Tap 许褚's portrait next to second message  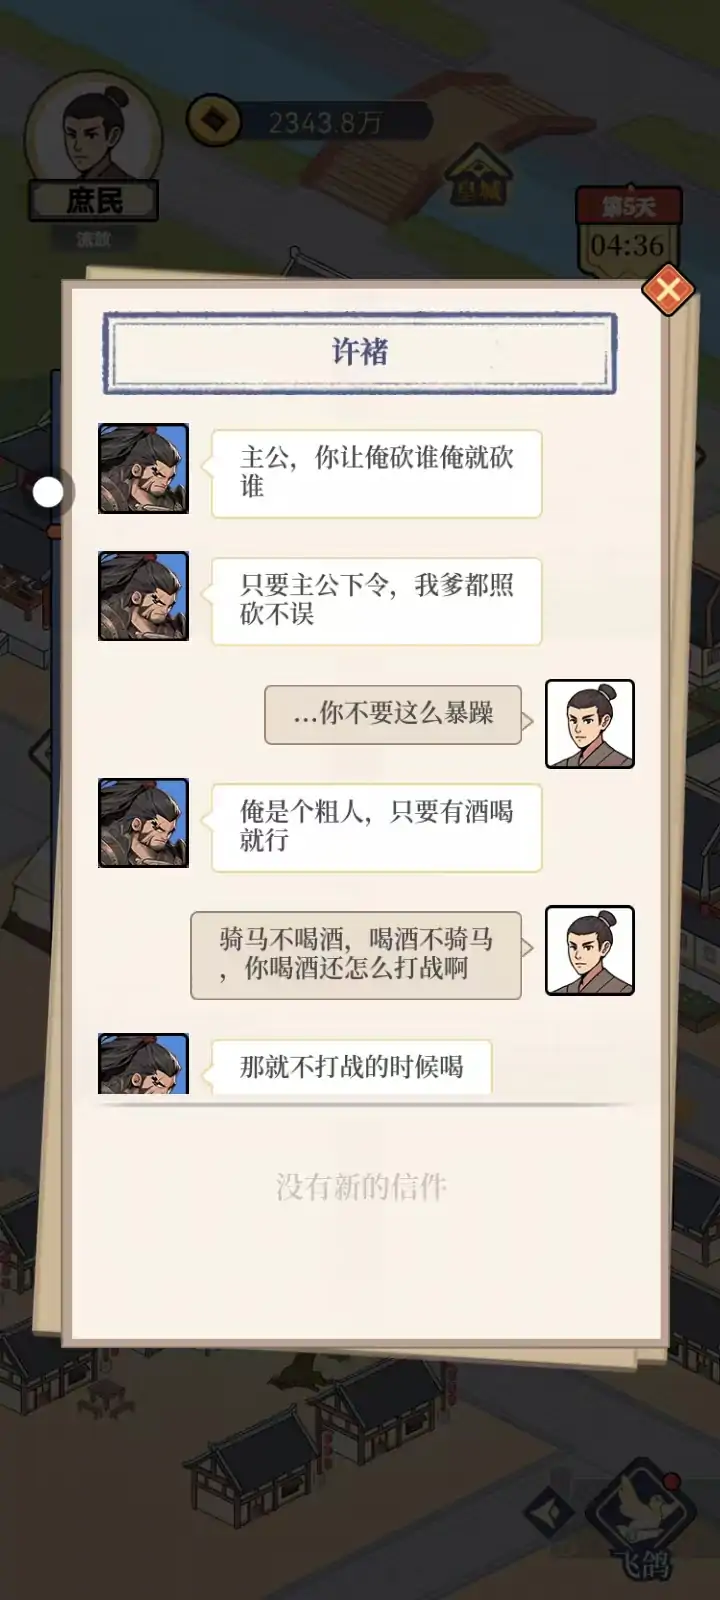click(x=143, y=596)
